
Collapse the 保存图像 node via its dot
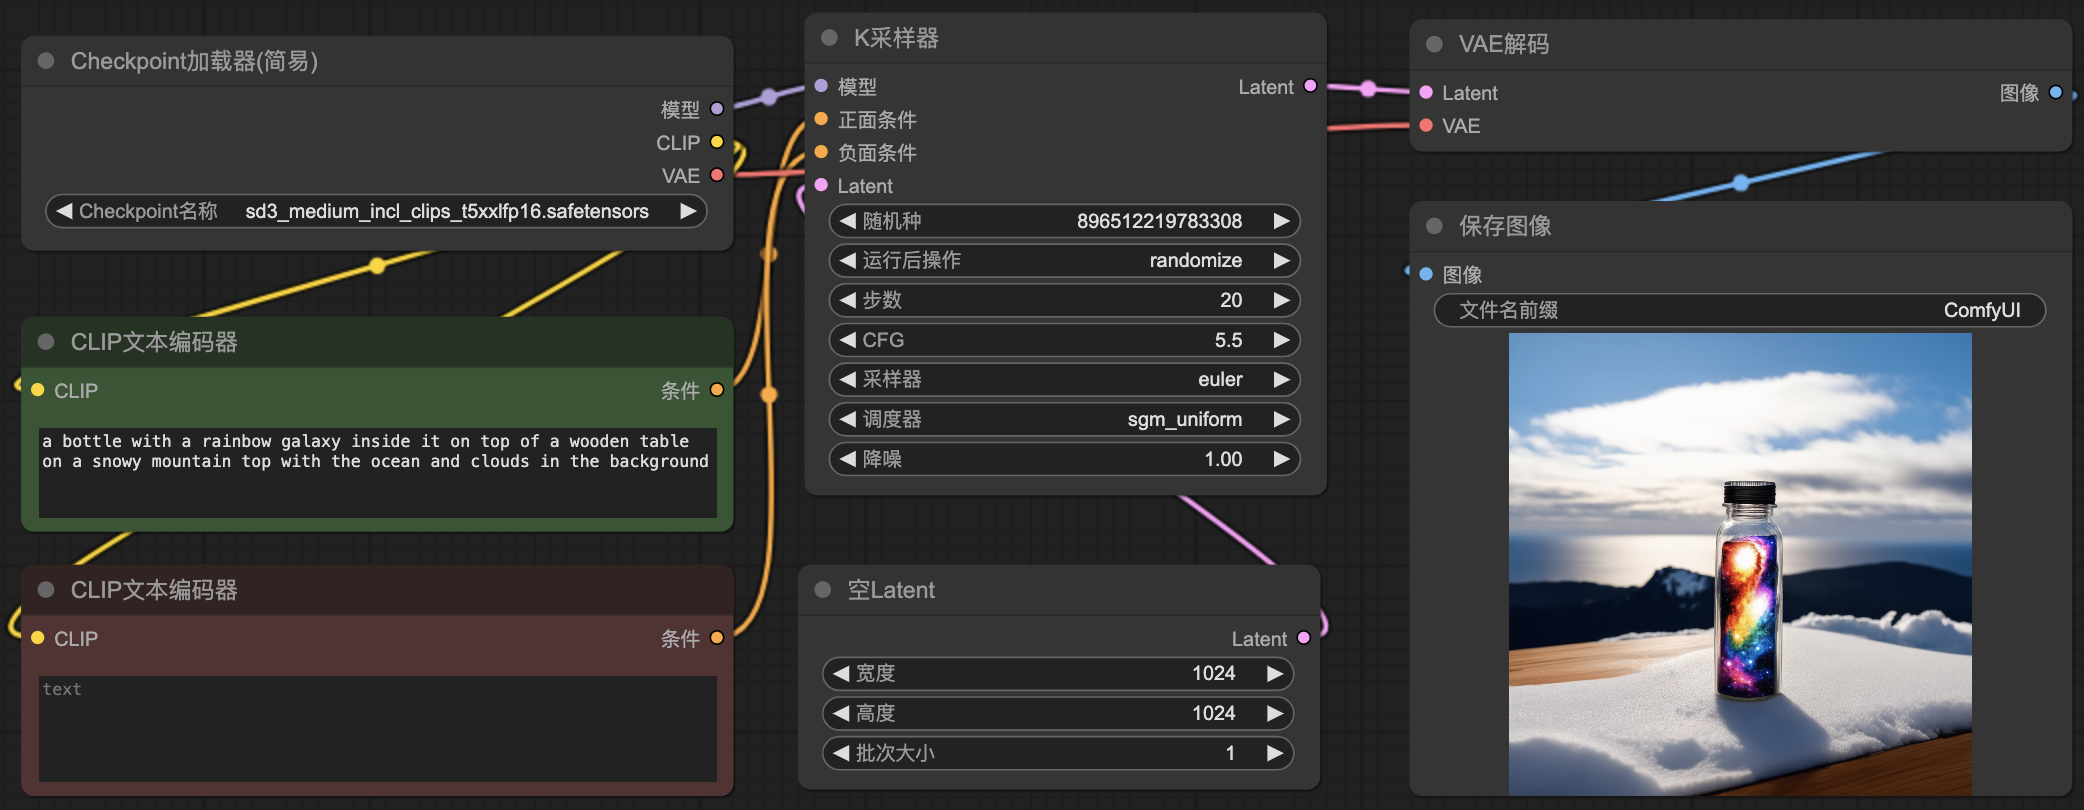[1434, 226]
